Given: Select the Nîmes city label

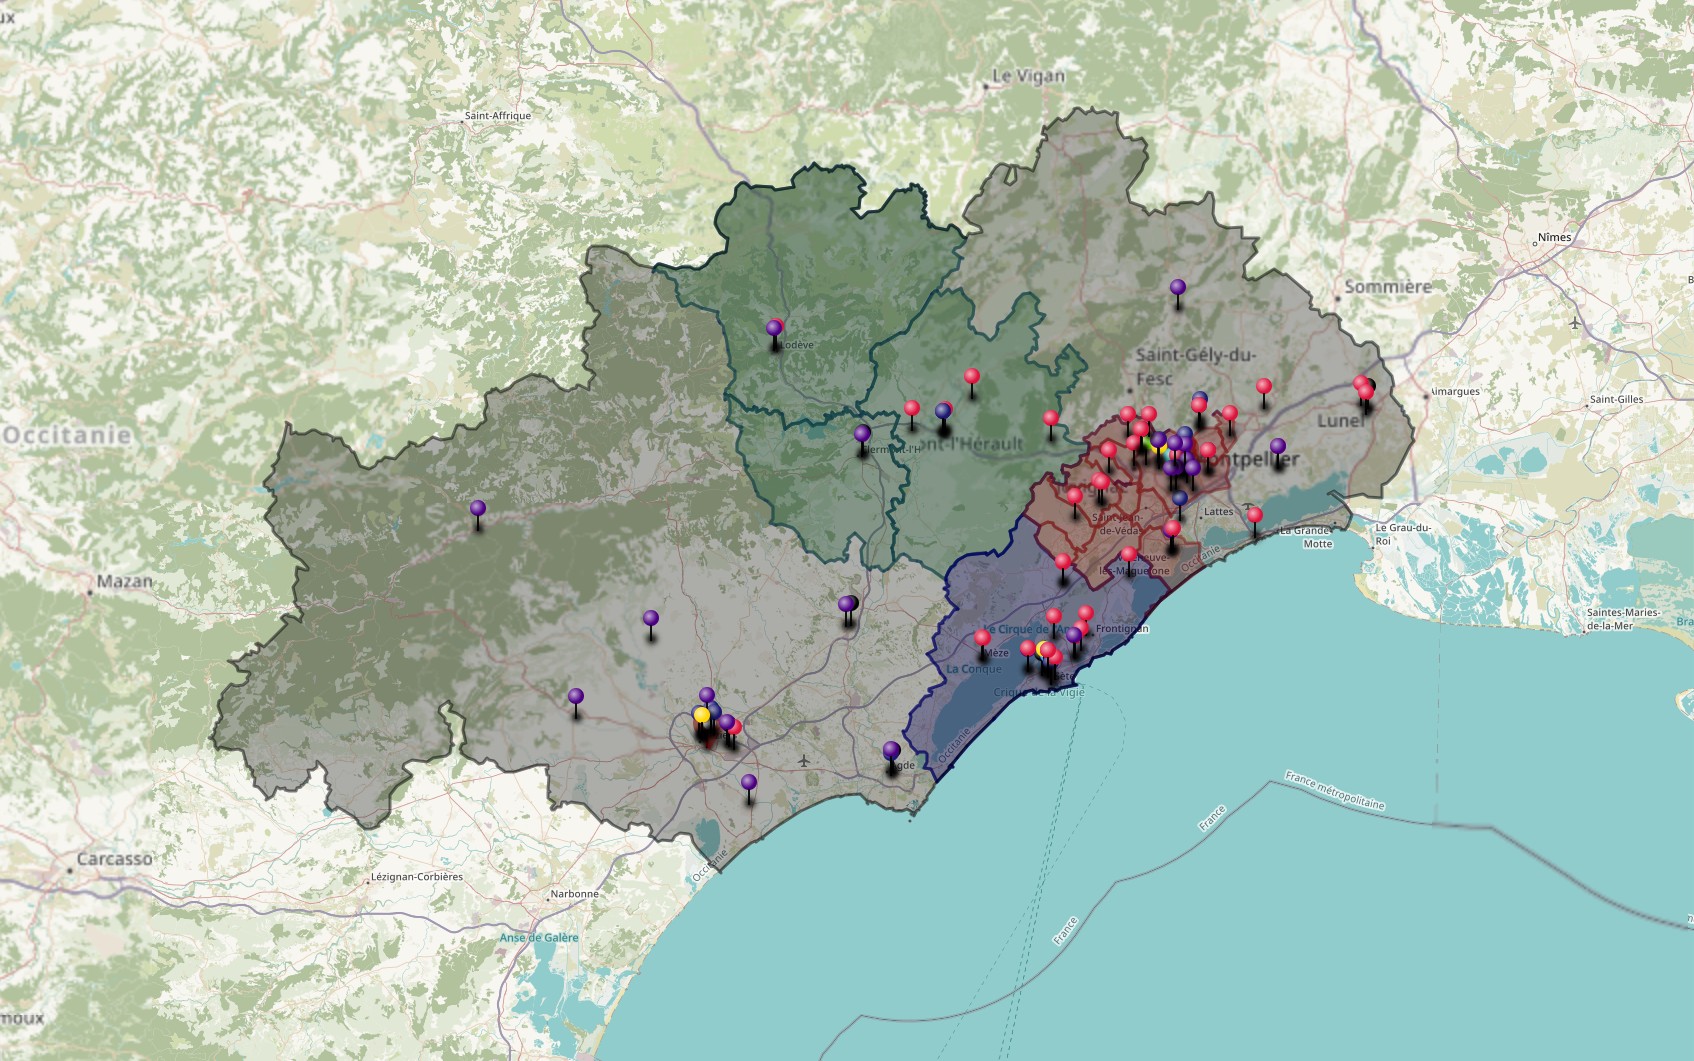Looking at the screenshot, I should click(x=1554, y=237).
